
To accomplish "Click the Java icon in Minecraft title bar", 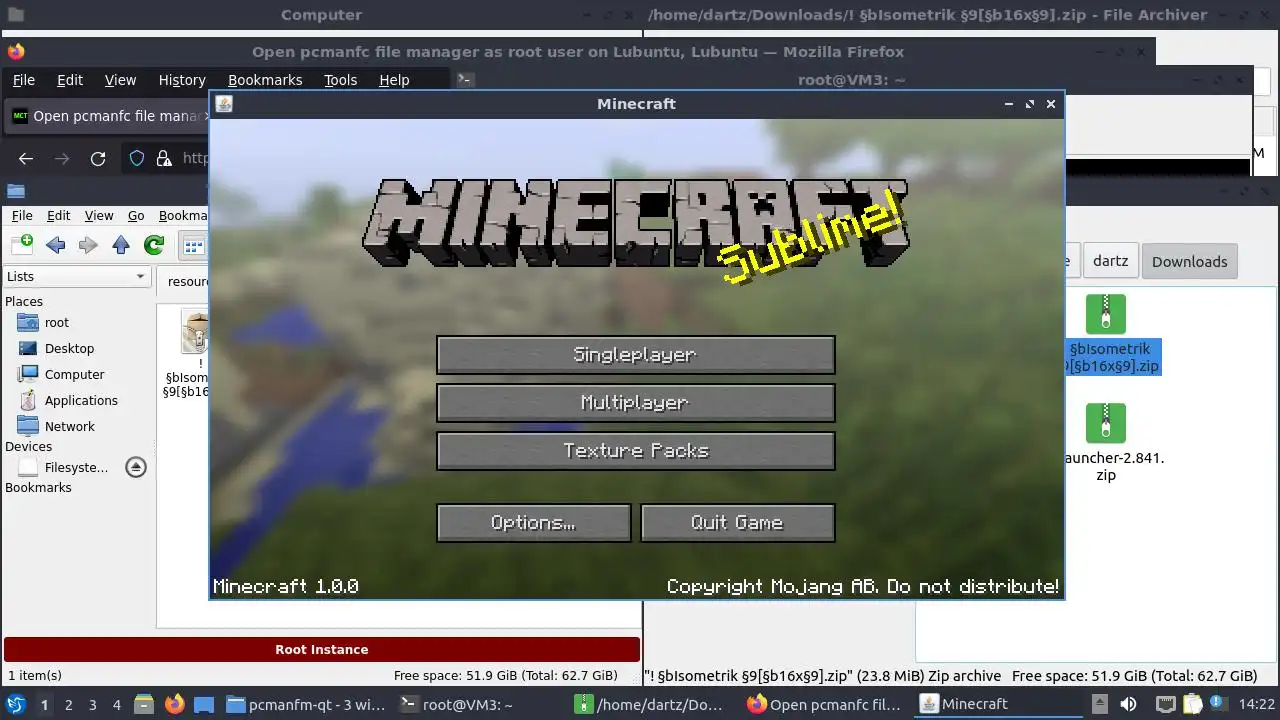I will 224,104.
